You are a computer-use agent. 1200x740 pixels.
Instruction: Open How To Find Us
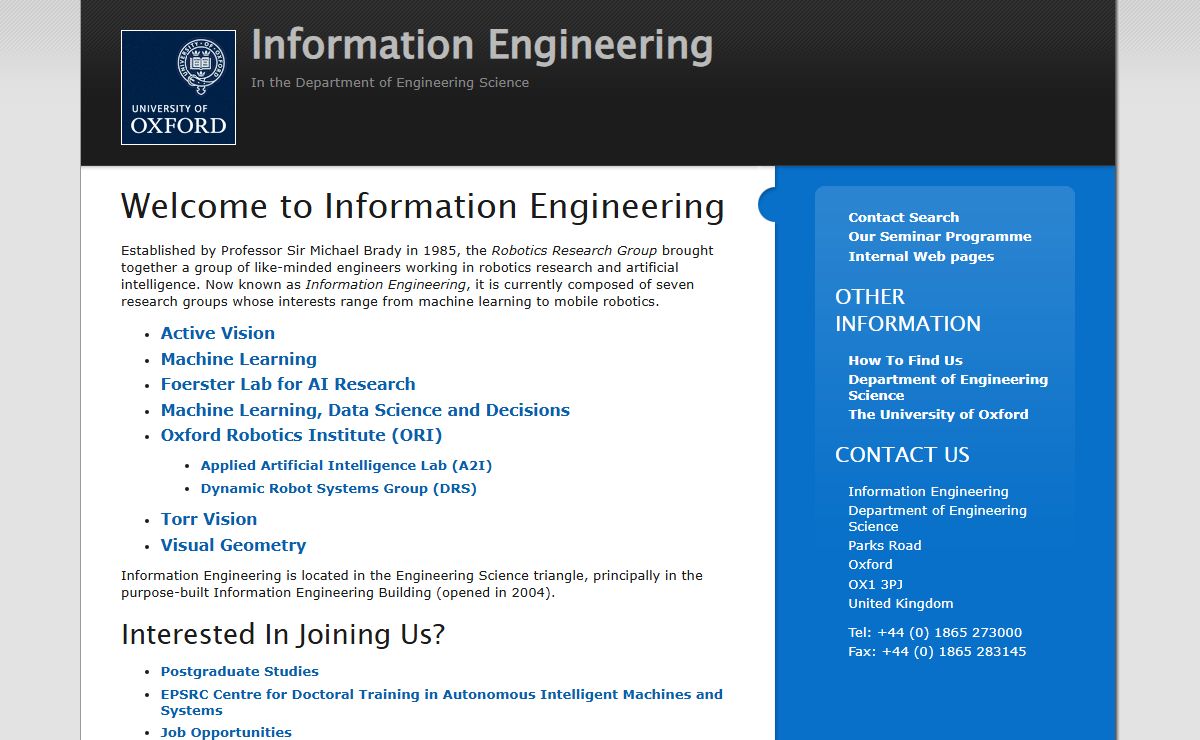(906, 360)
